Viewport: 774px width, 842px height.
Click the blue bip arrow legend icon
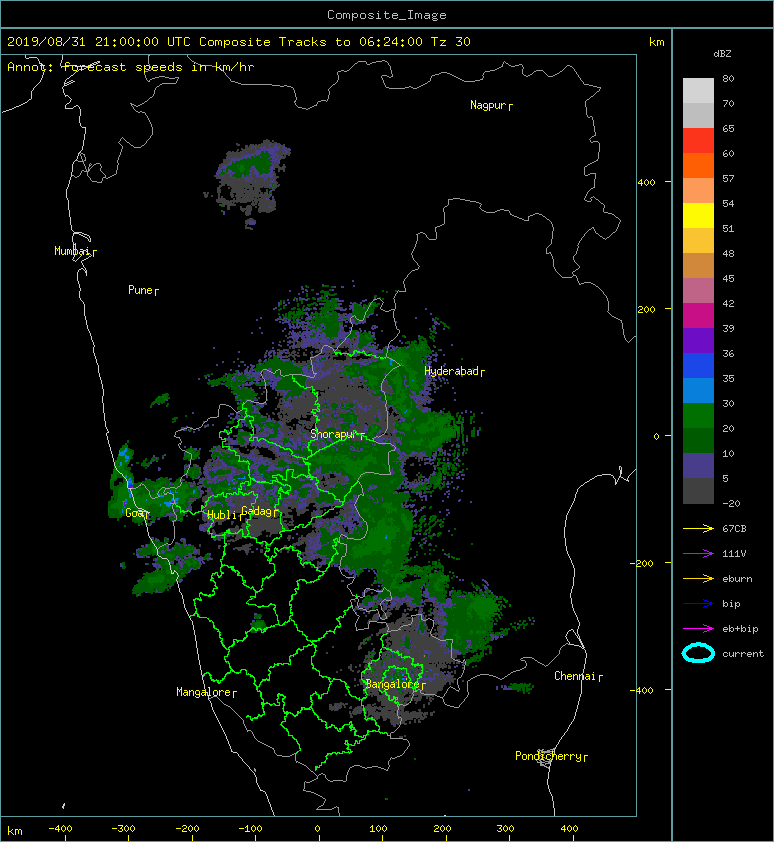pyautogui.click(x=698, y=604)
